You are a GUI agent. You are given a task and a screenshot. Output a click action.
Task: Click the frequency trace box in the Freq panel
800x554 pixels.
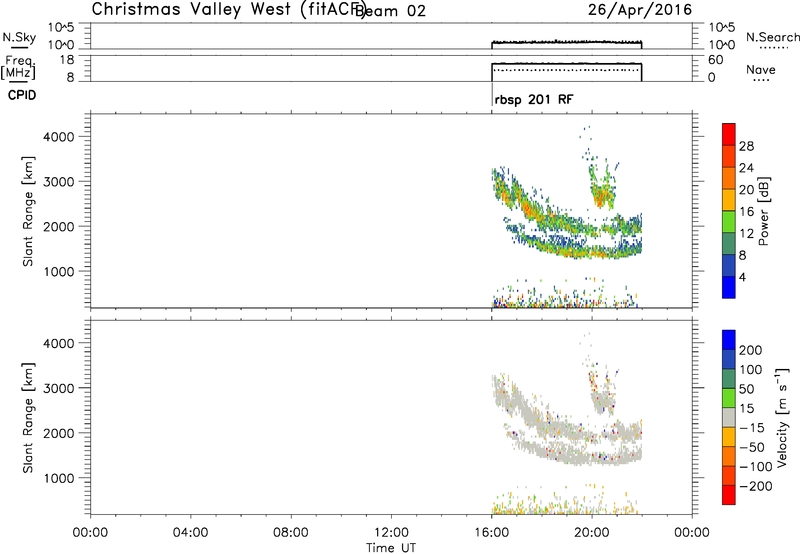566,72
